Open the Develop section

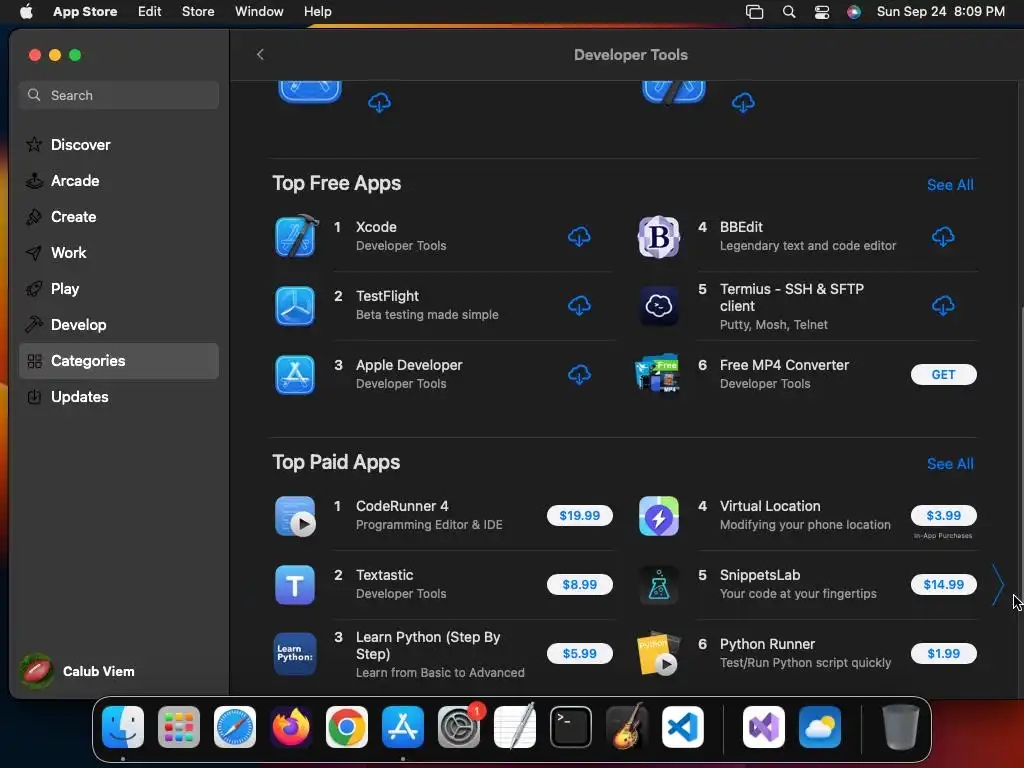pyautogui.click(x=119, y=325)
